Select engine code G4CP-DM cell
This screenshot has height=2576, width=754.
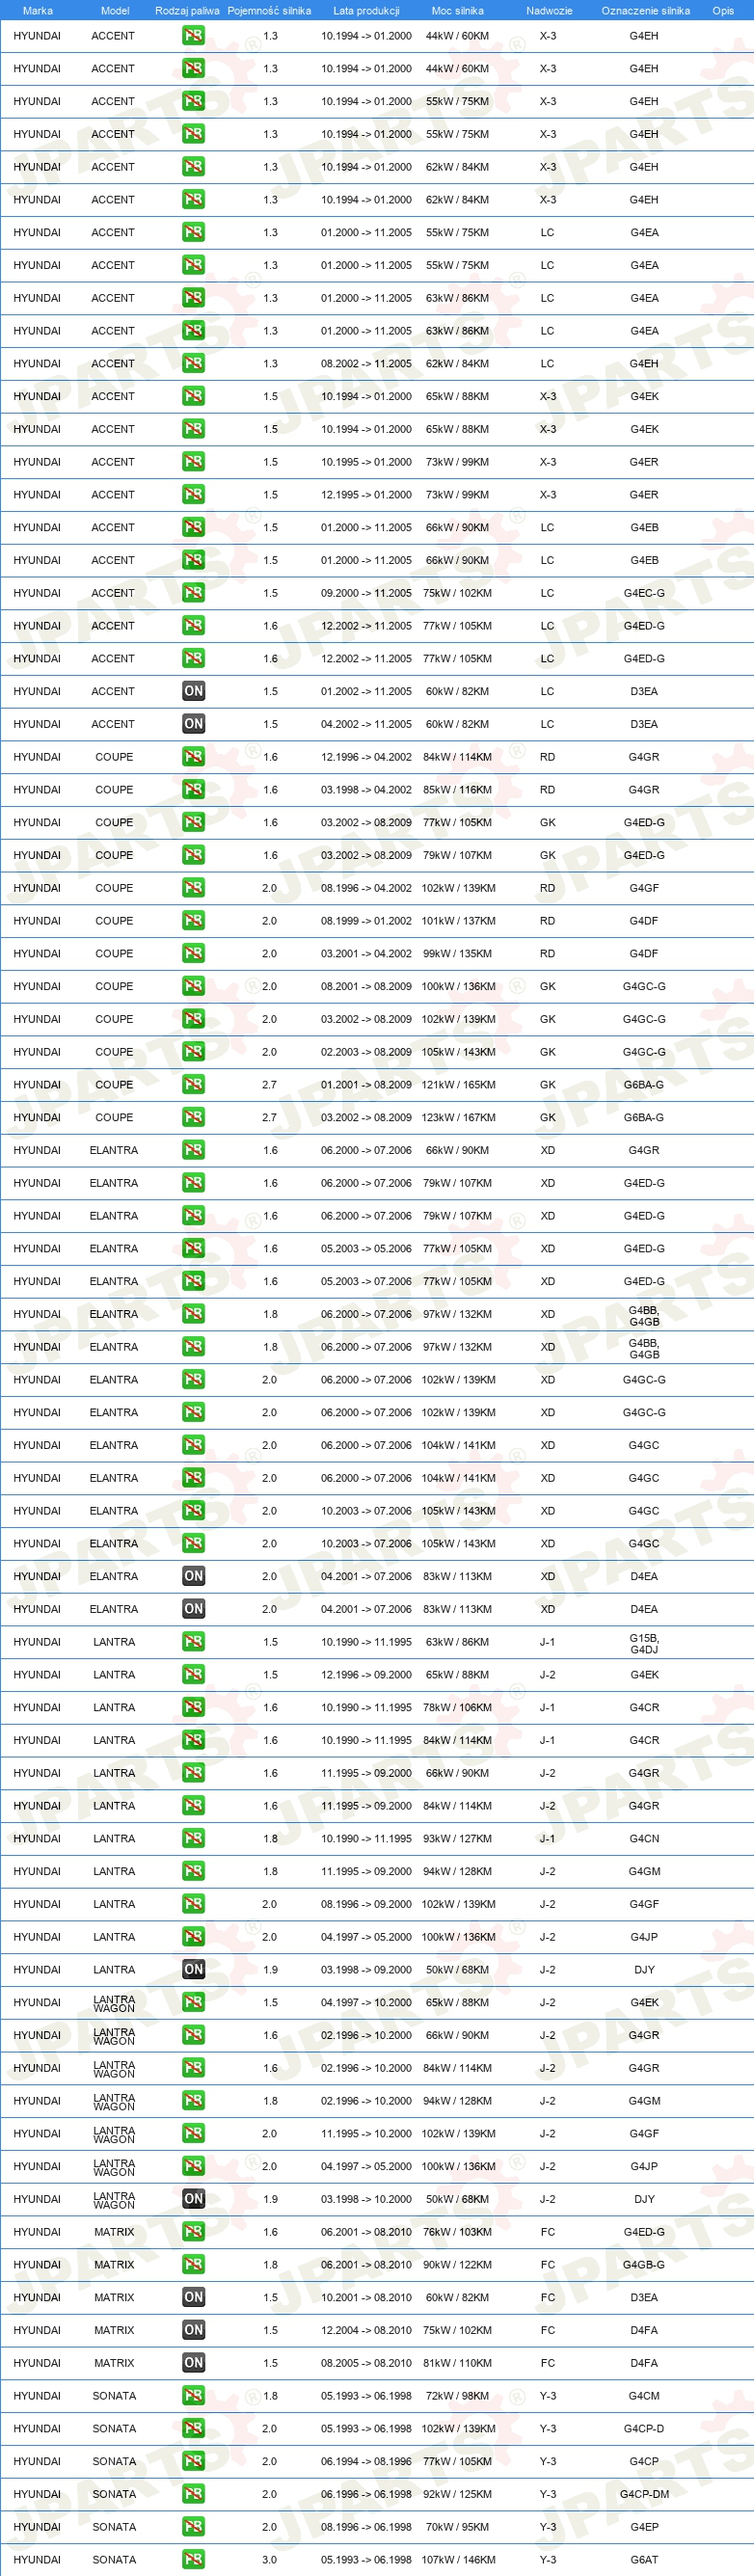[644, 2494]
